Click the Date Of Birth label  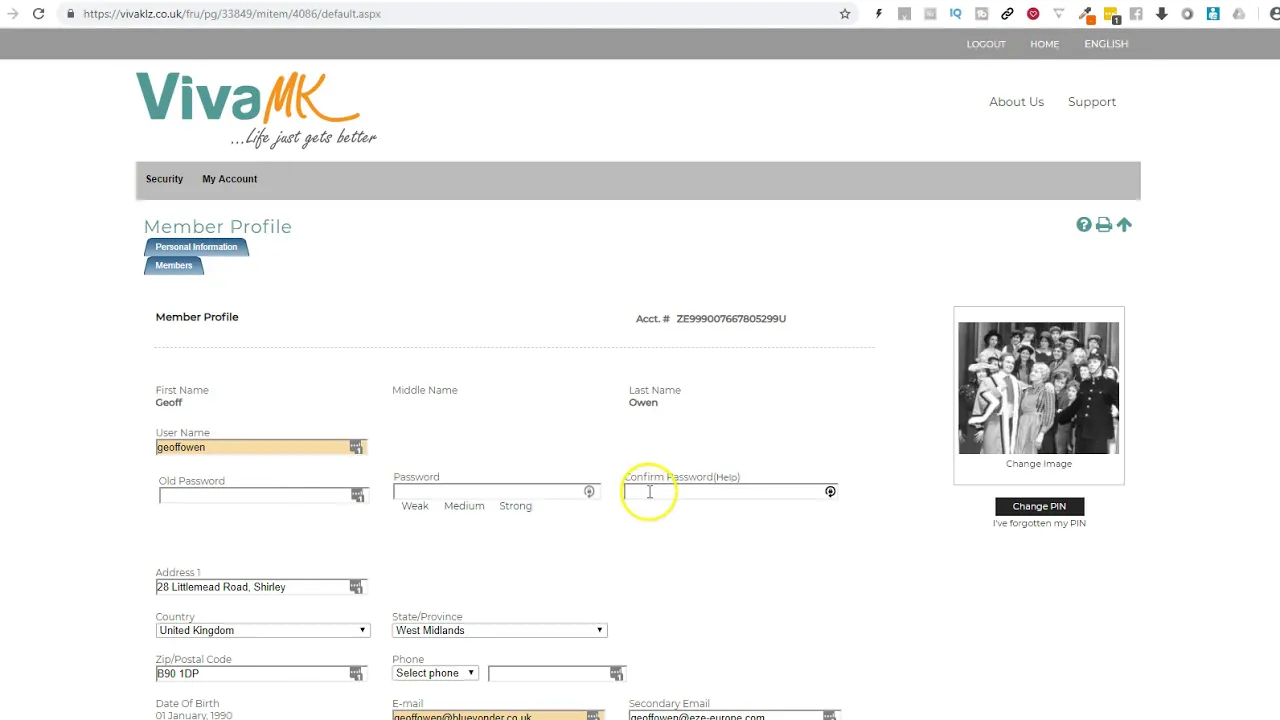pyautogui.click(x=187, y=704)
